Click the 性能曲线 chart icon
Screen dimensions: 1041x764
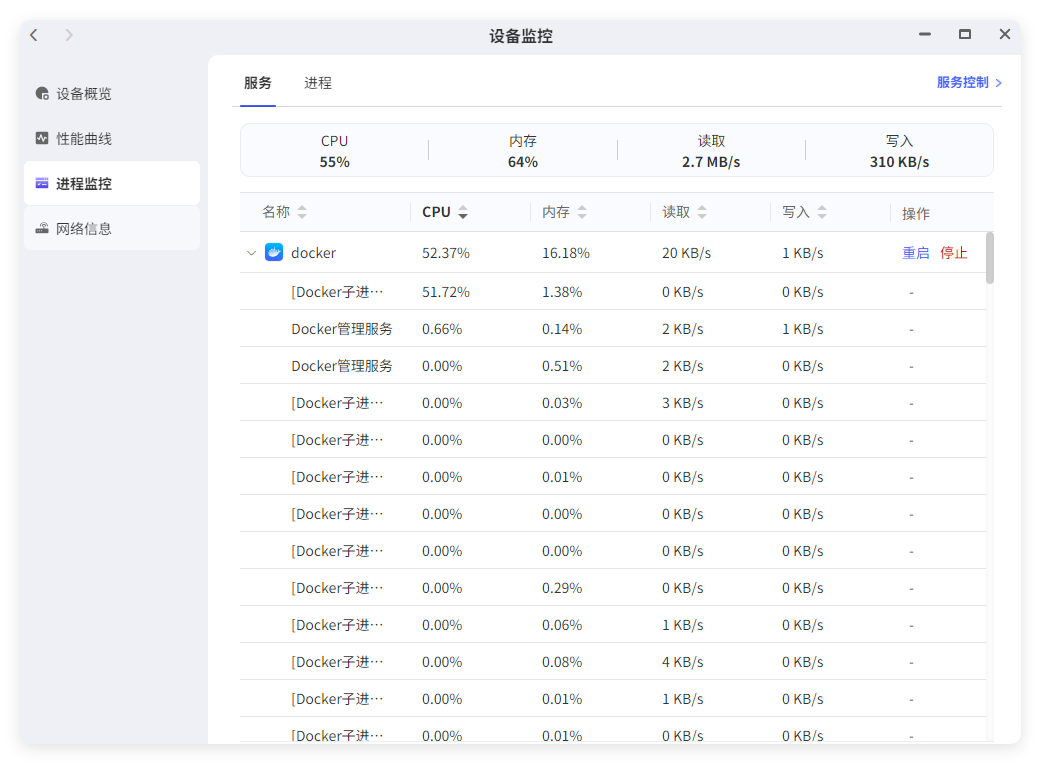[x=42, y=139]
